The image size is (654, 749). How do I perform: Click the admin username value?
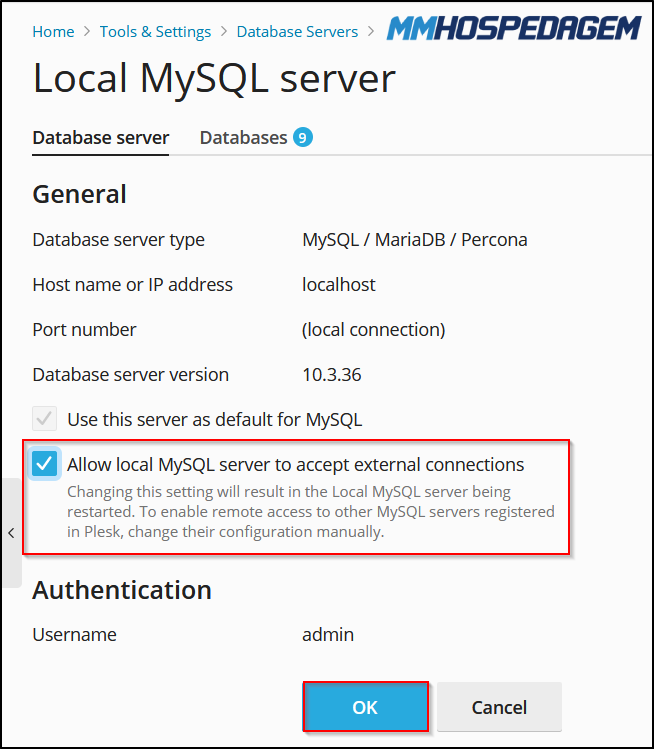point(328,634)
